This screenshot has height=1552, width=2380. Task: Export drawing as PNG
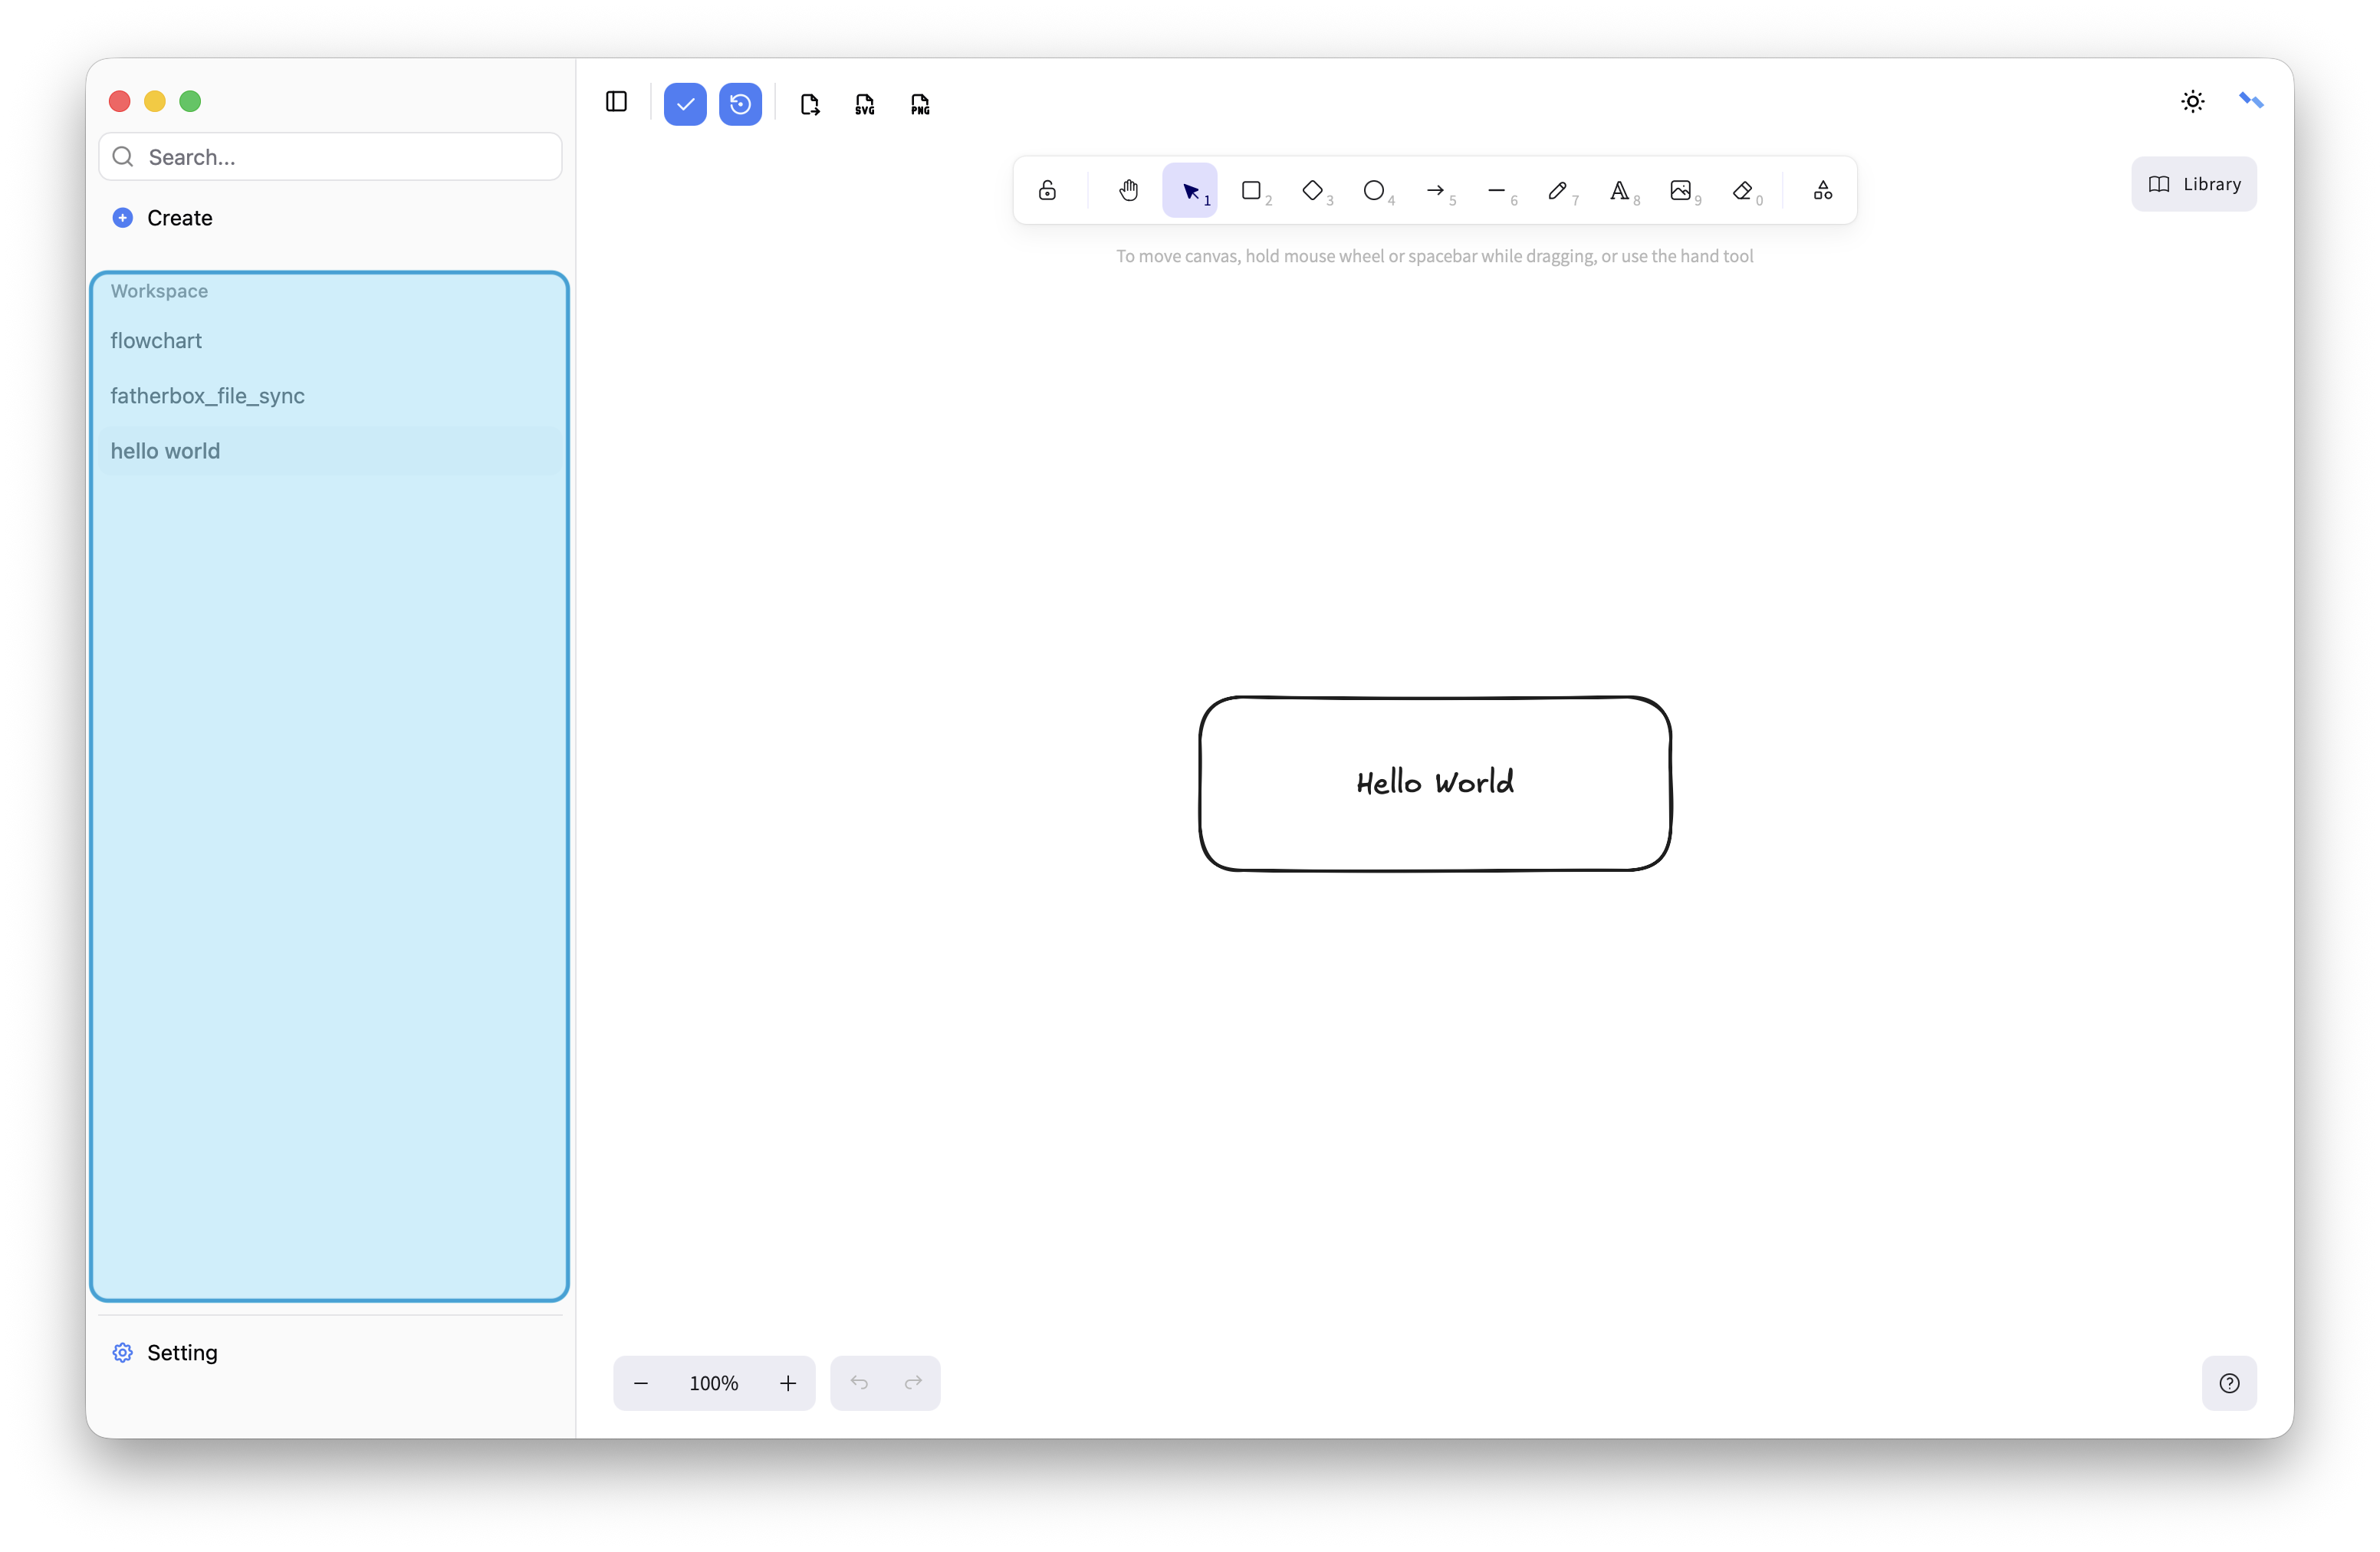(920, 104)
